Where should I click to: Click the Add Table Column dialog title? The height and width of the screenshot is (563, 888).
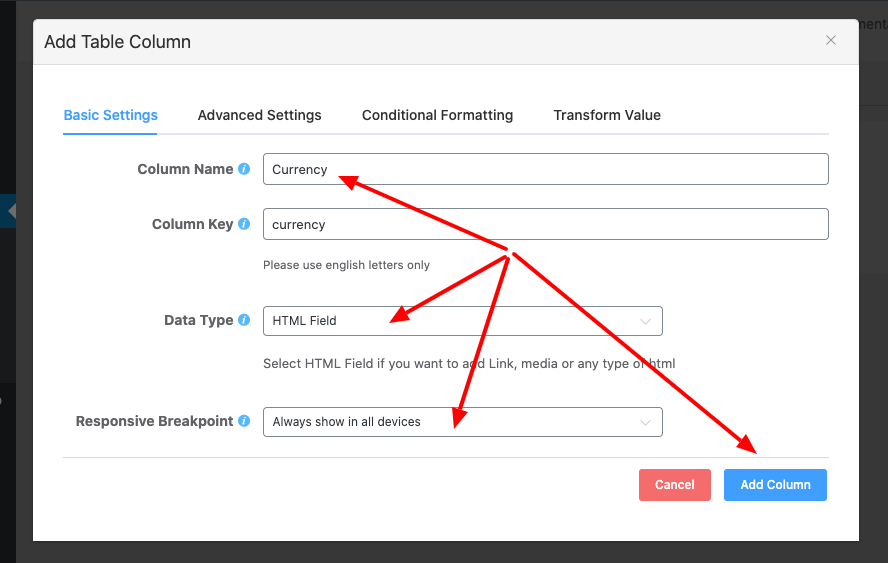click(117, 42)
